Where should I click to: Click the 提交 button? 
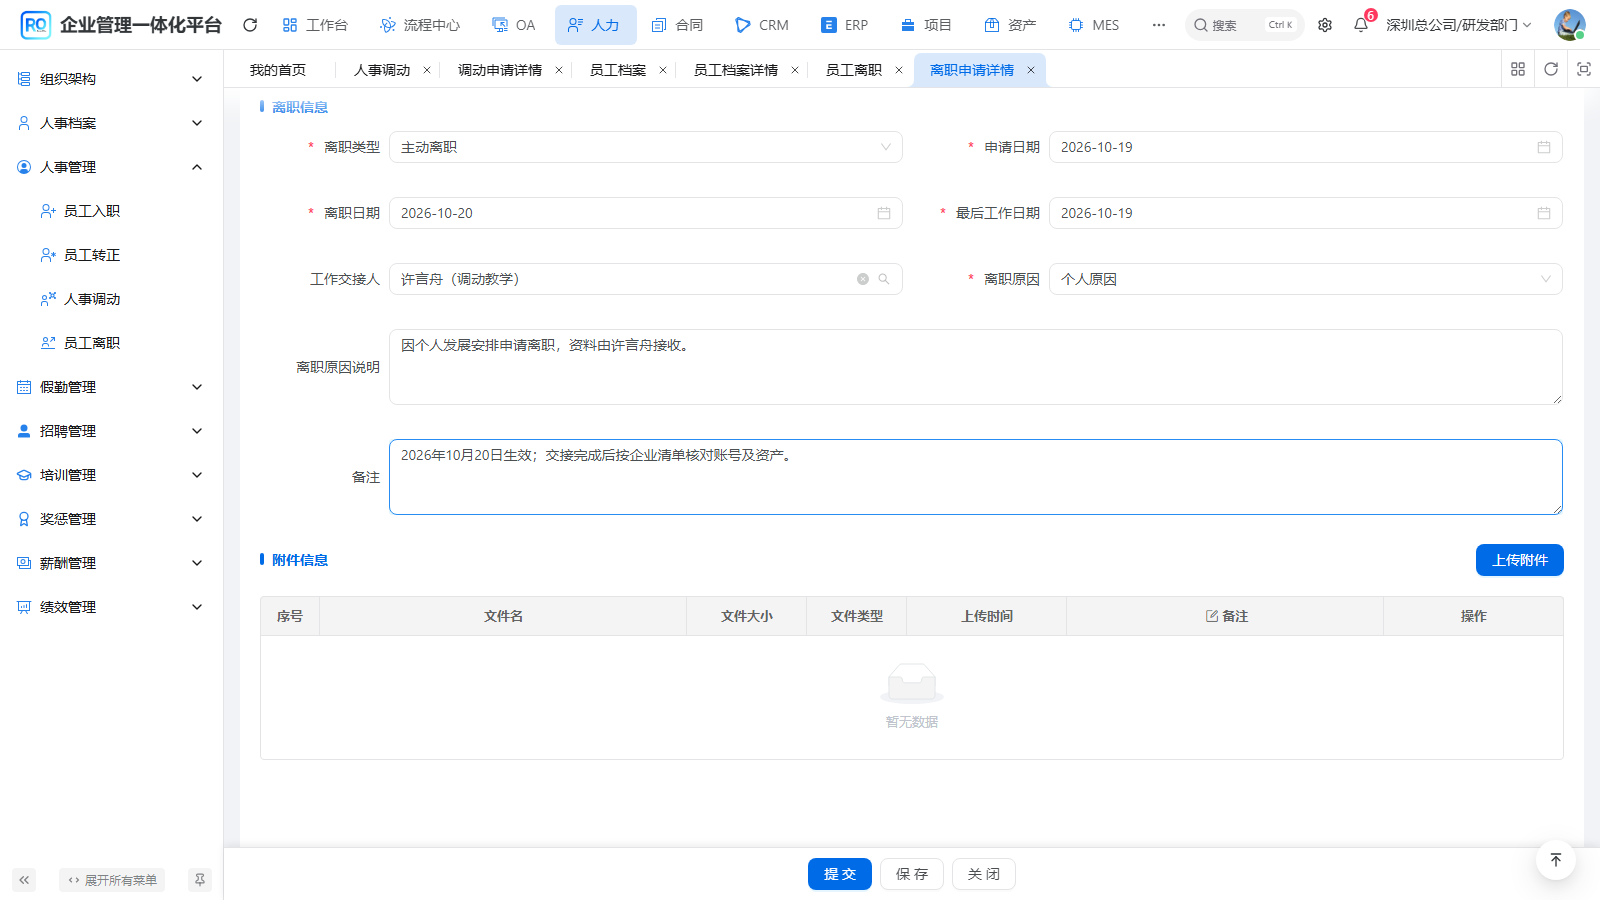click(x=840, y=874)
